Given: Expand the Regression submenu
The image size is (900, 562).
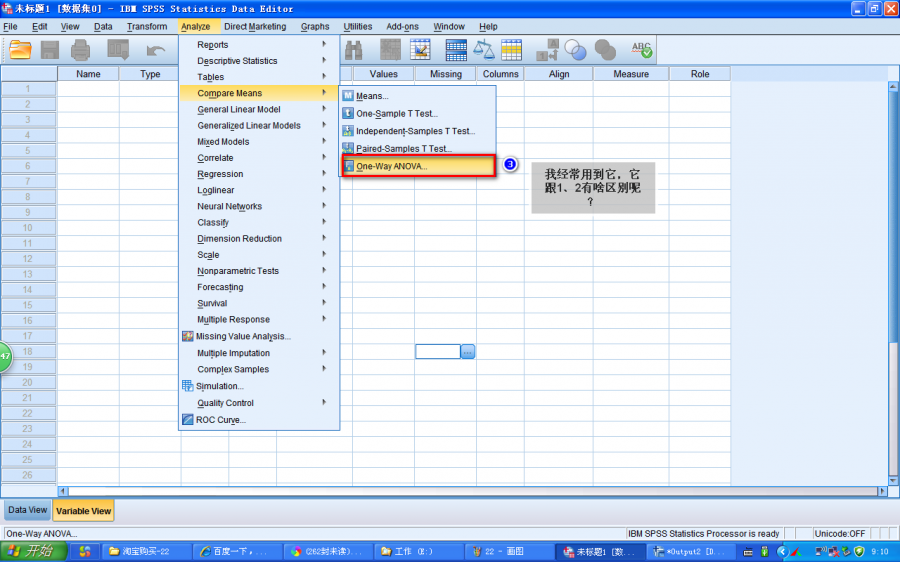Looking at the screenshot, I should 259,173.
